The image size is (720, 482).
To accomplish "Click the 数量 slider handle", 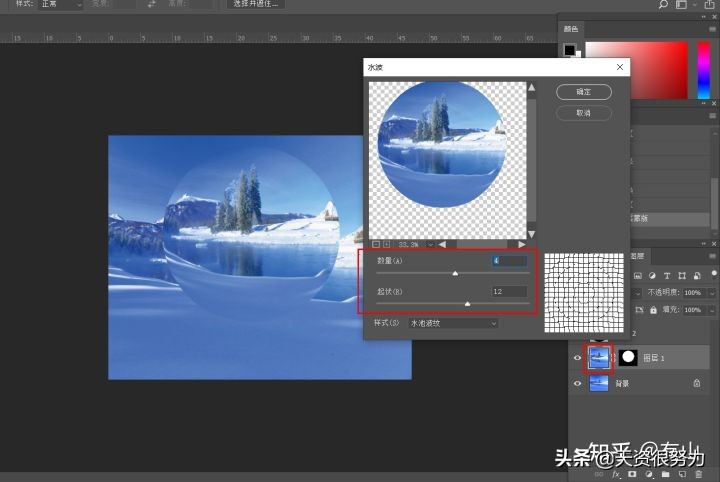I will pos(455,274).
